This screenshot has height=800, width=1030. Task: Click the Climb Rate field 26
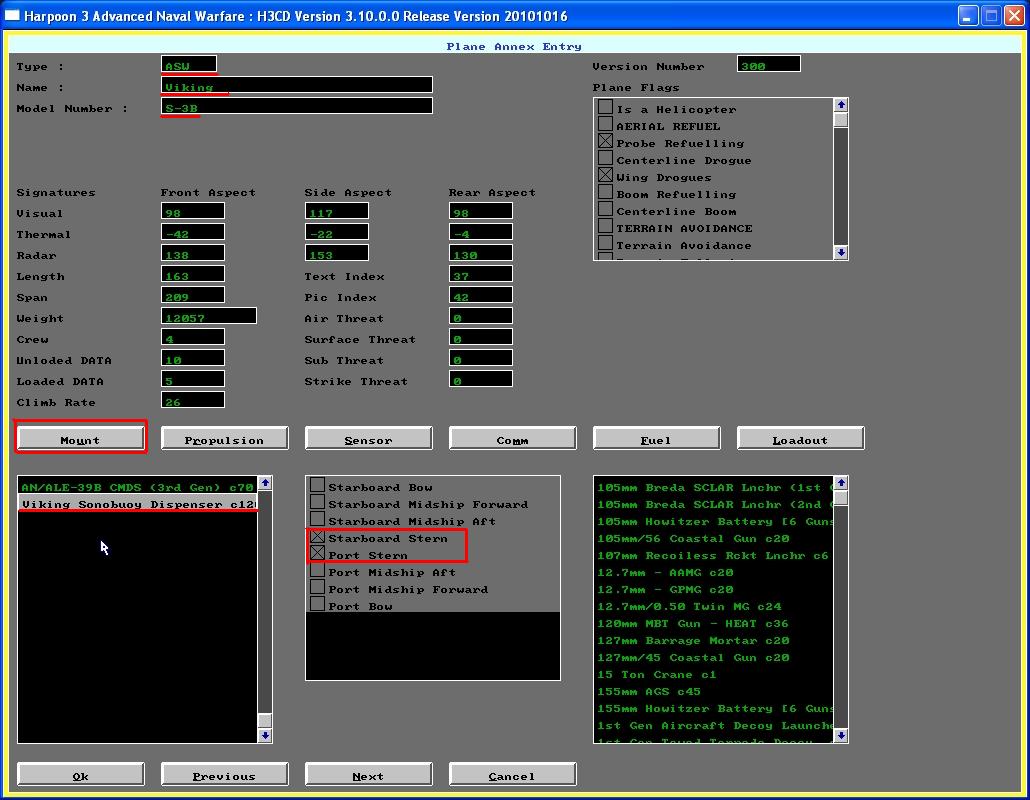point(193,401)
